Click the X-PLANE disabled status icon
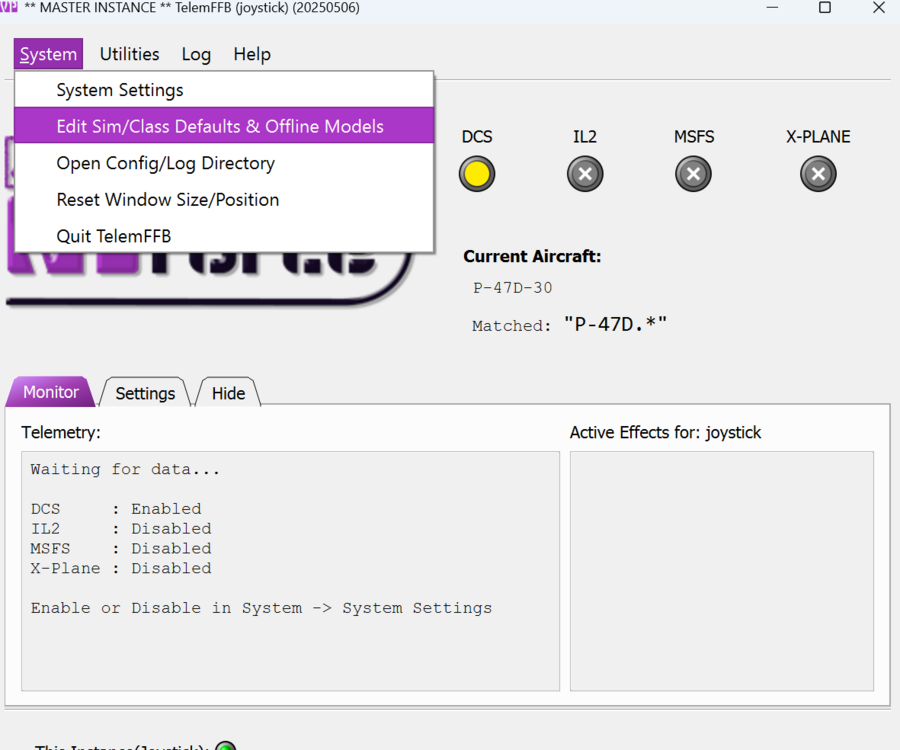Viewport: 900px width, 750px height. [x=818, y=174]
